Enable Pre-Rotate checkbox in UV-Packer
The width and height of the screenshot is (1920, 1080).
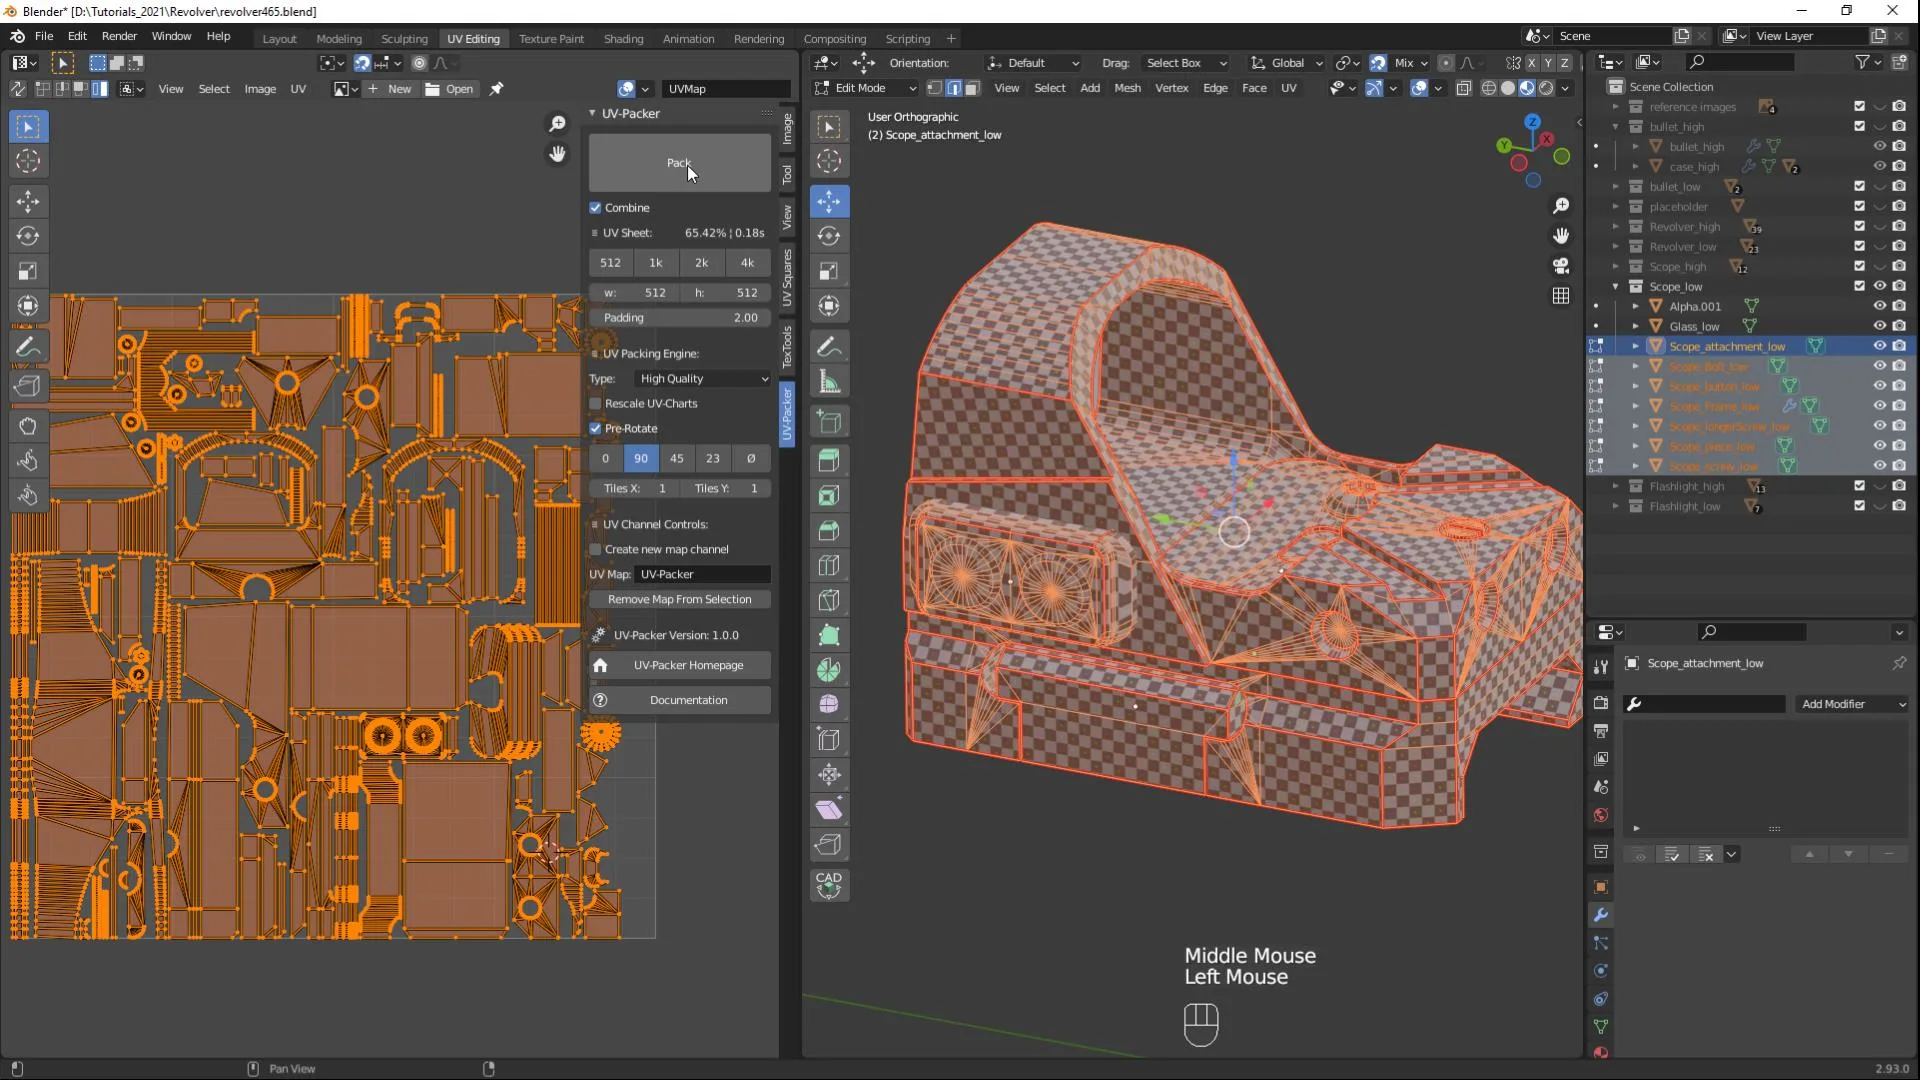tap(596, 427)
